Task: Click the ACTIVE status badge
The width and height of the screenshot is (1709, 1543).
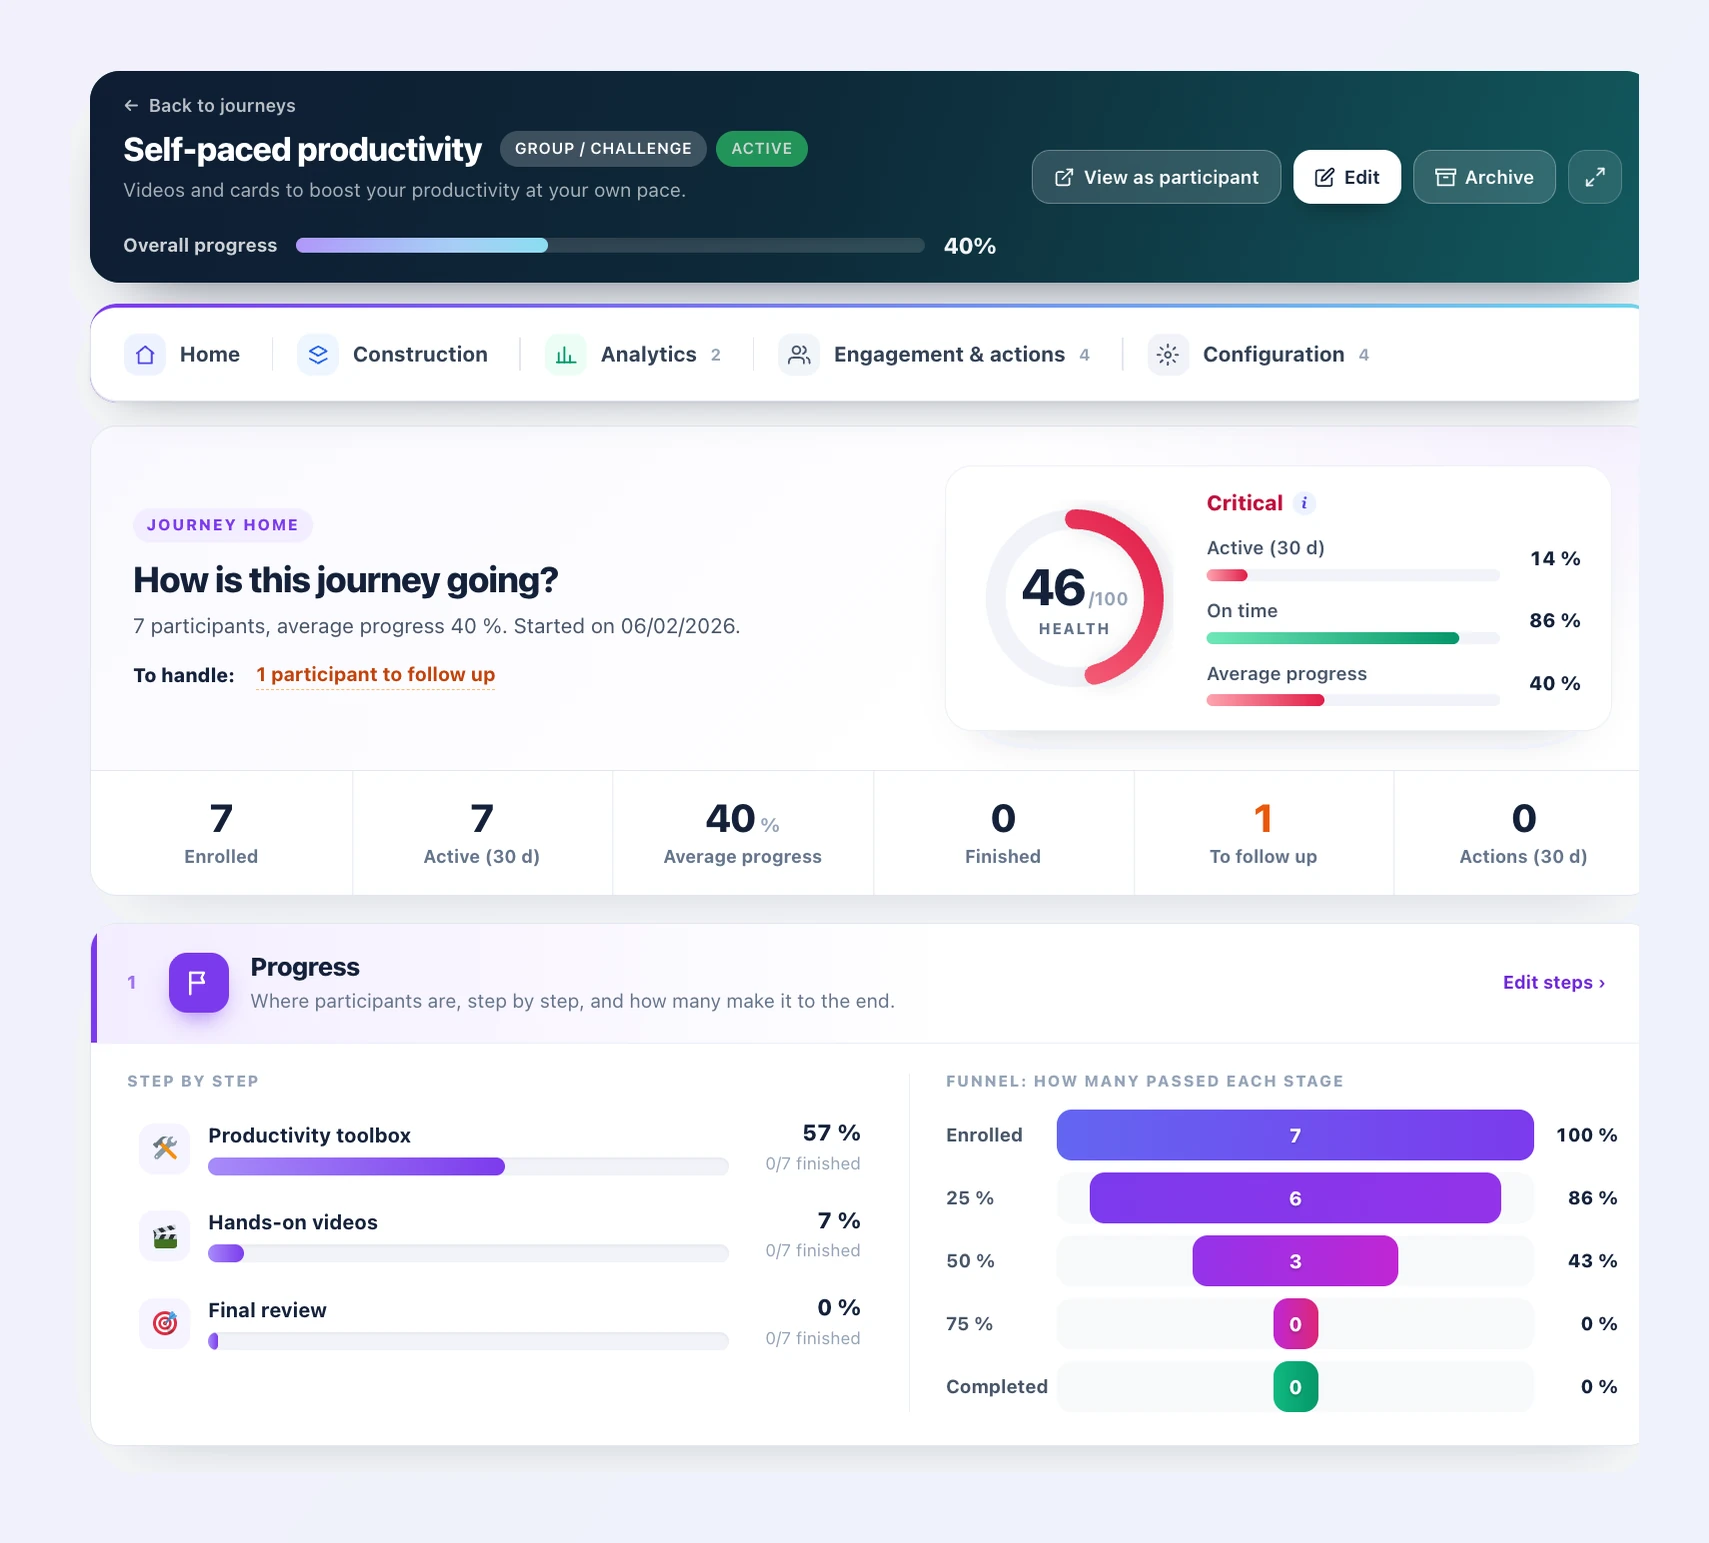Action: tap(762, 149)
